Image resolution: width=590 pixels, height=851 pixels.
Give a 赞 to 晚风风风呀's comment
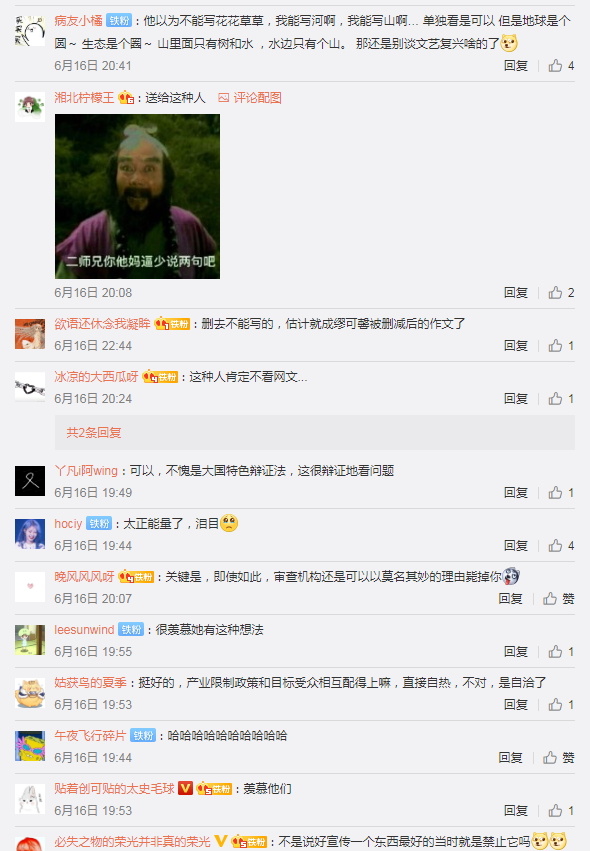559,599
